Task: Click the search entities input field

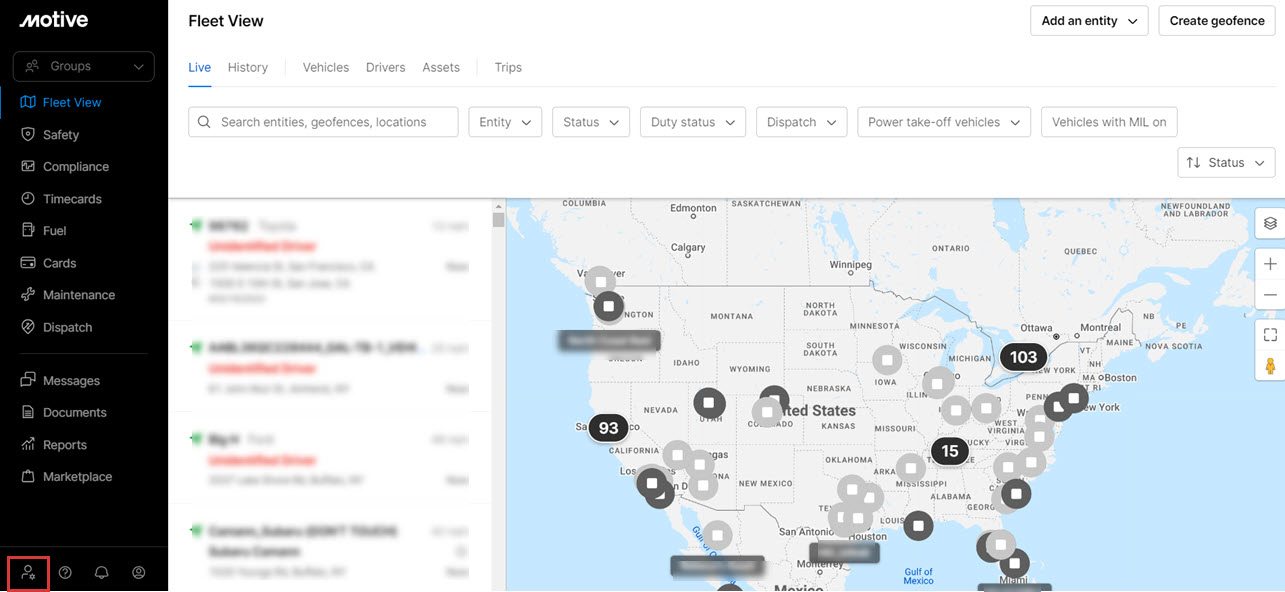Action: tap(323, 122)
